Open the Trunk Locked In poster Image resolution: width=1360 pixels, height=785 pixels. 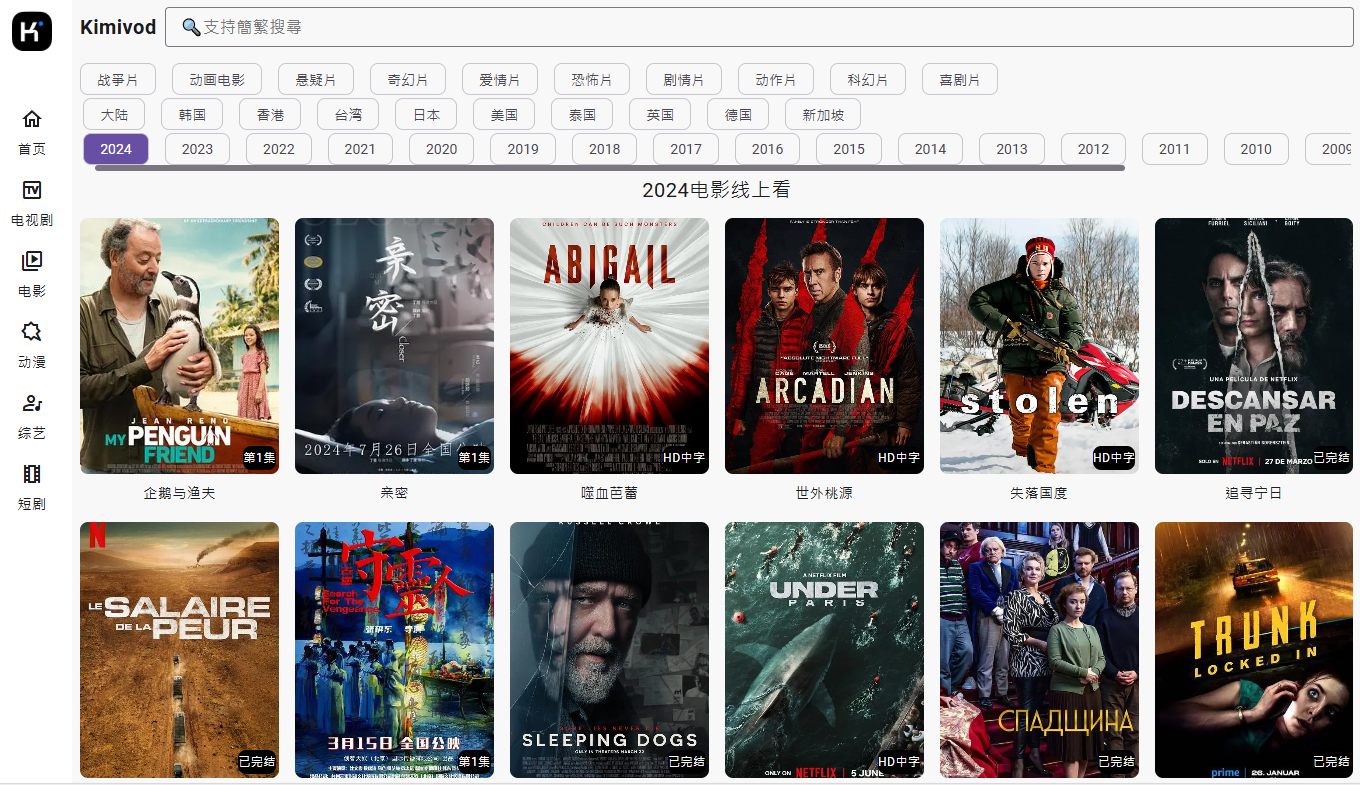1254,650
